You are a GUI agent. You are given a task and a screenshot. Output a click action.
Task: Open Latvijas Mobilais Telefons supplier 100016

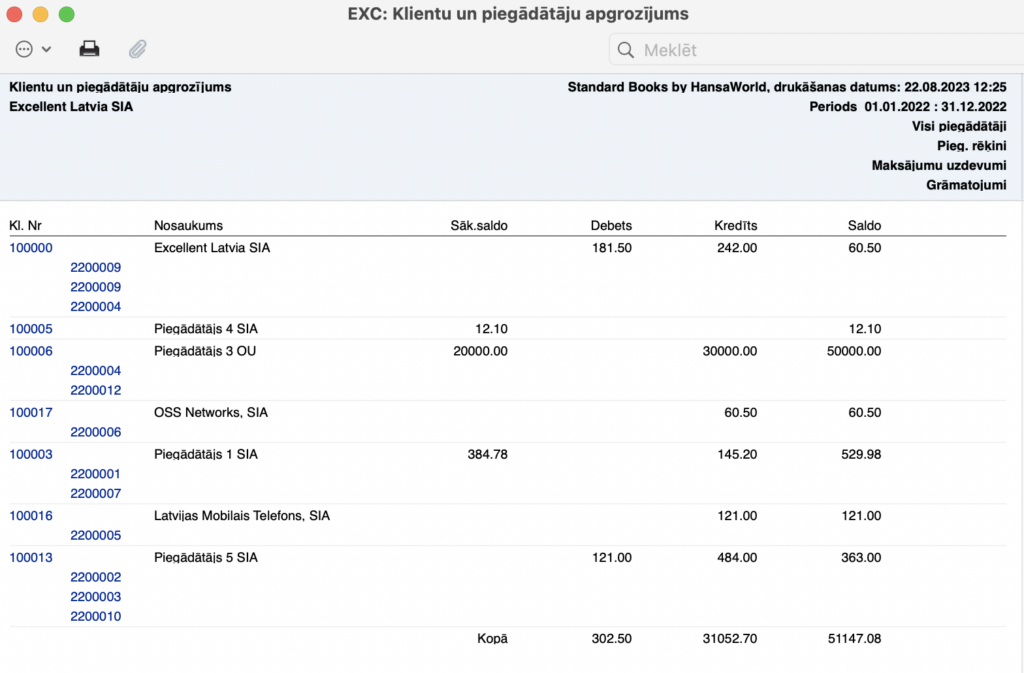31,516
